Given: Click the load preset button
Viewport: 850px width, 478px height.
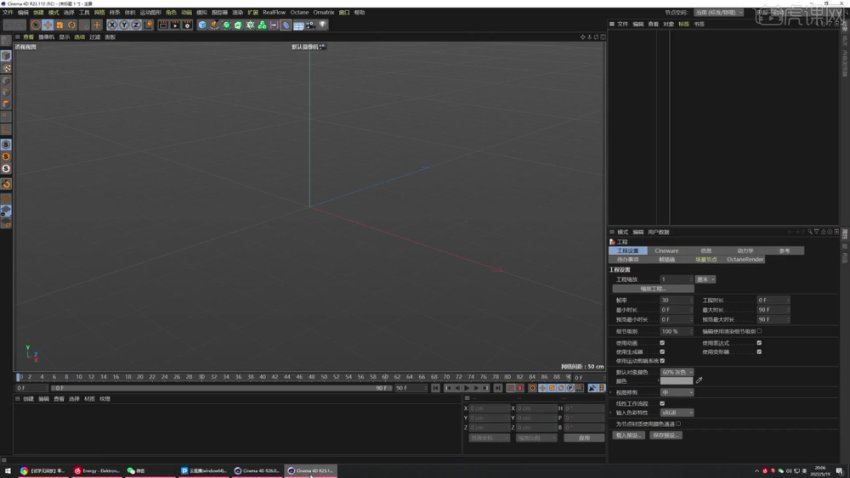Looking at the screenshot, I should coord(628,435).
